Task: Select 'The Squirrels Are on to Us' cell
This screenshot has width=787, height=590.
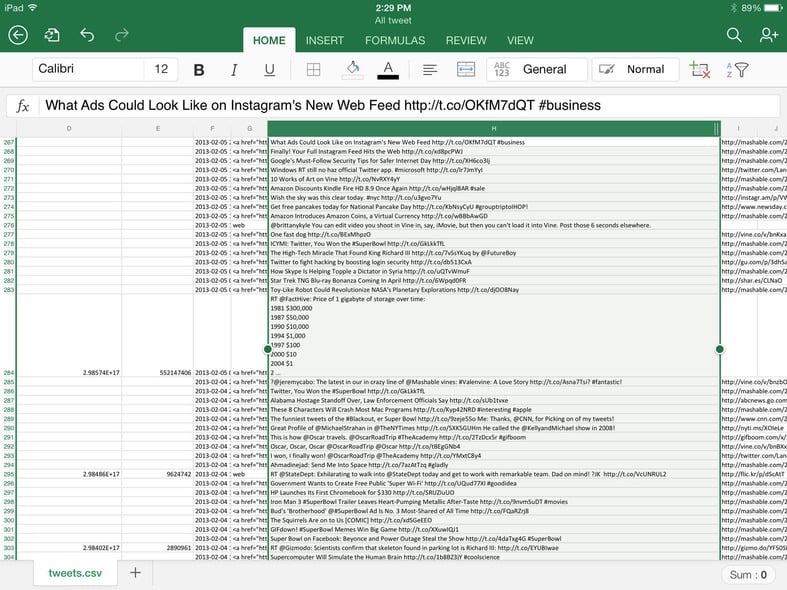Action: (494, 520)
